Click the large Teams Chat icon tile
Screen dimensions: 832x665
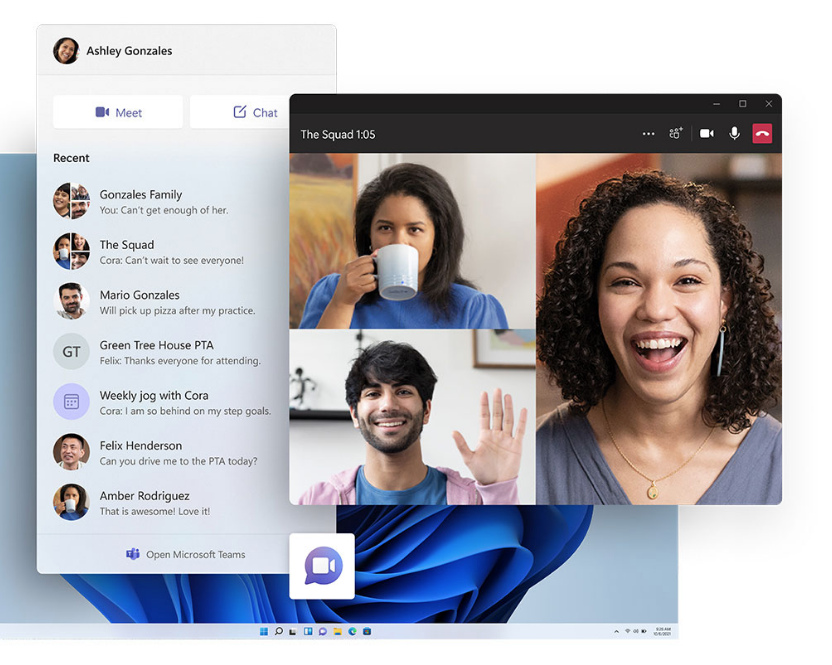pyautogui.click(x=322, y=566)
